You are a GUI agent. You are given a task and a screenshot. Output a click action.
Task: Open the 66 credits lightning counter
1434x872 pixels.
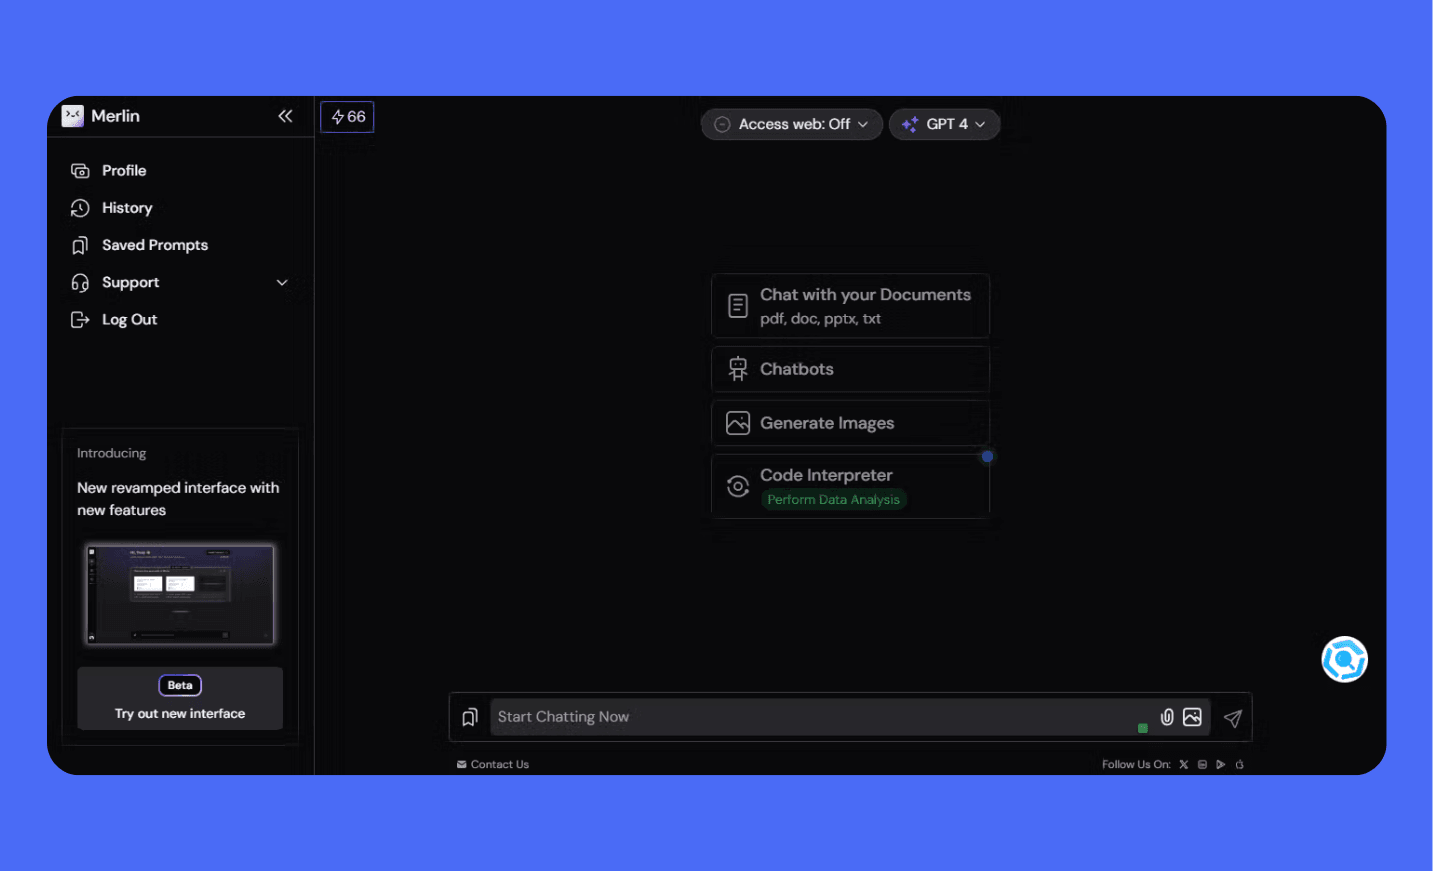click(x=347, y=117)
